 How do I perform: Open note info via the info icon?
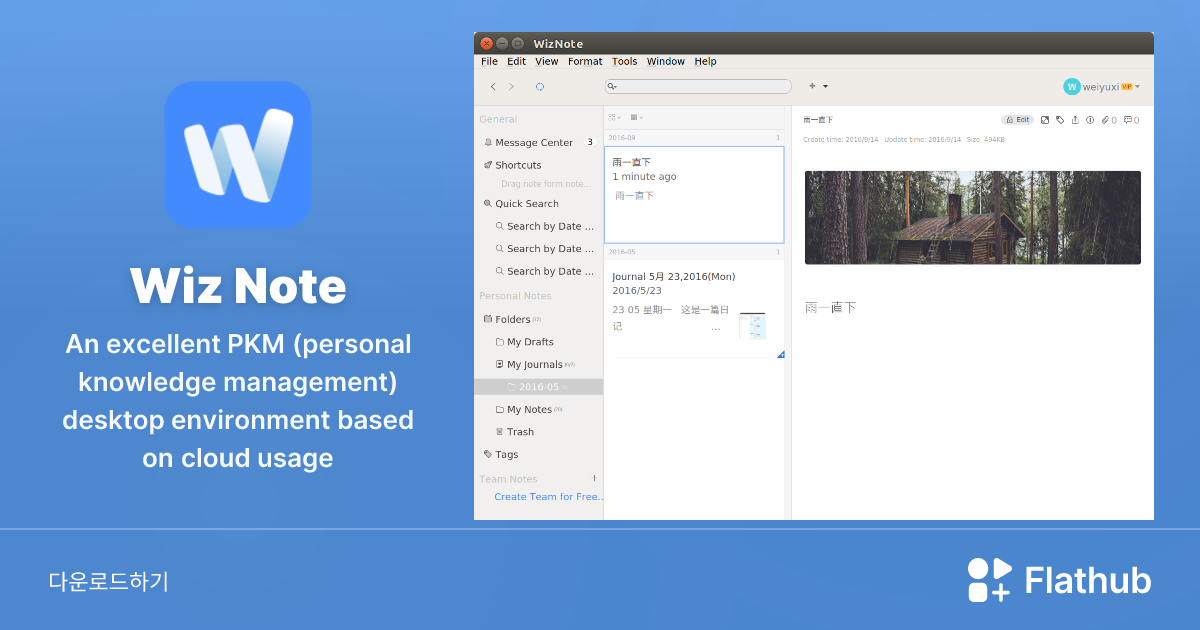pyautogui.click(x=1089, y=119)
